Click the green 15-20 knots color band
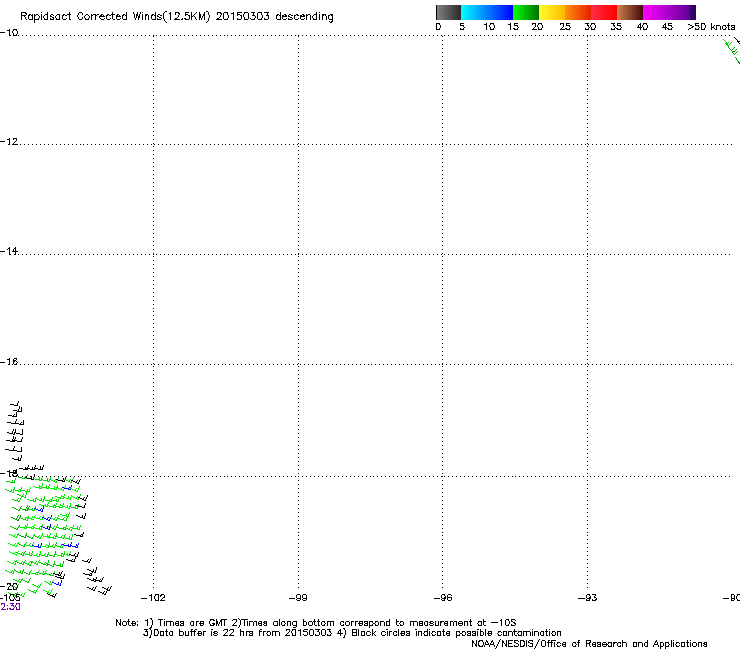 [526, 12]
